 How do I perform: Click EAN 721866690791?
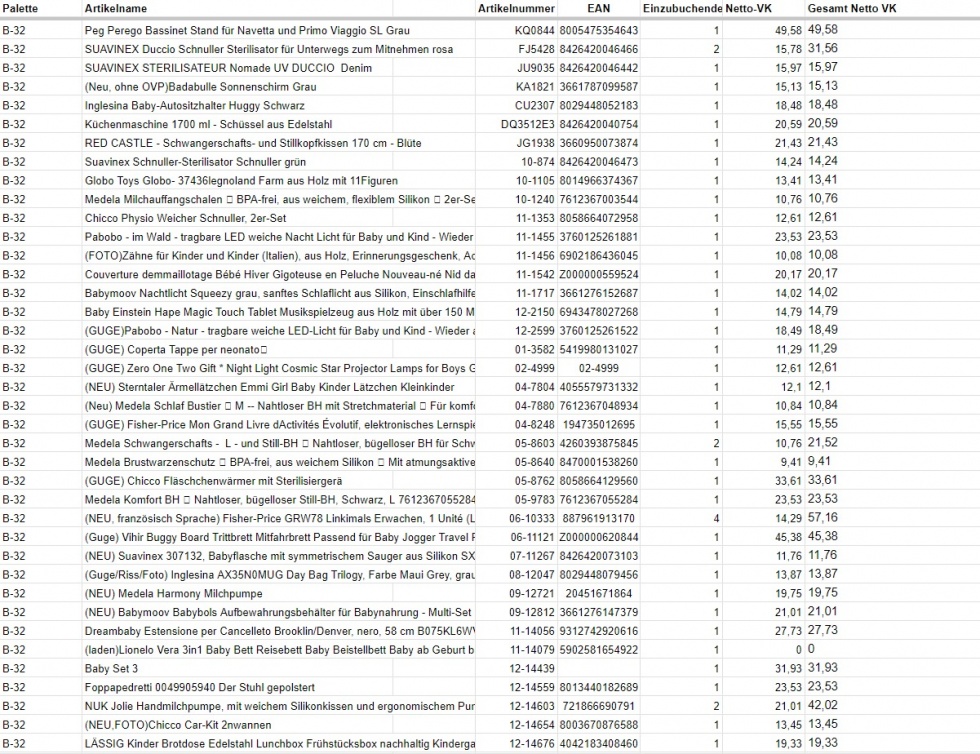click(599, 706)
